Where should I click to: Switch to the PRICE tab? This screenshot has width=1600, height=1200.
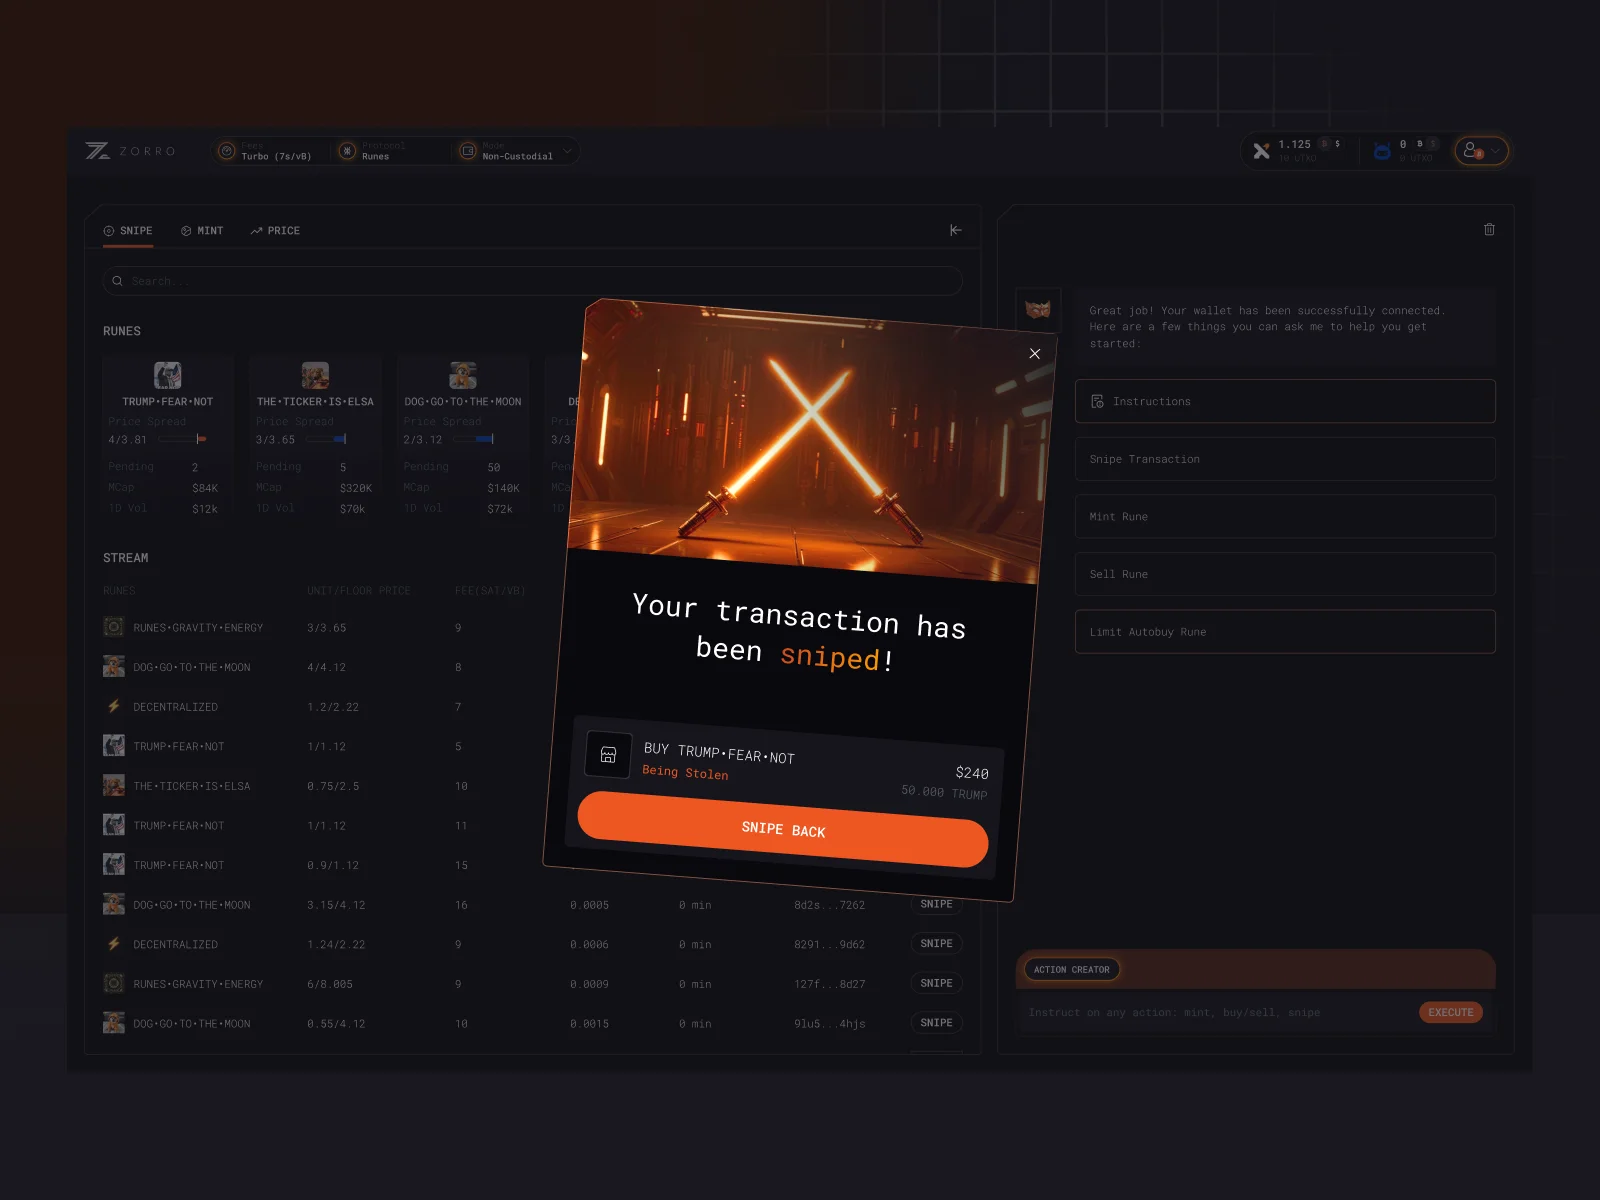coord(275,231)
